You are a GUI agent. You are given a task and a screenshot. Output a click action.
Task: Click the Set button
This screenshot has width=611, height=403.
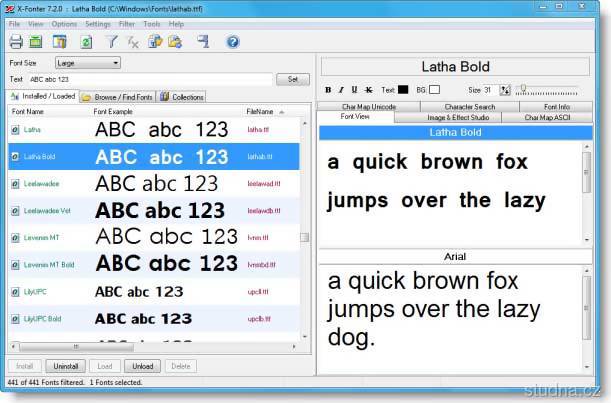coord(293,79)
